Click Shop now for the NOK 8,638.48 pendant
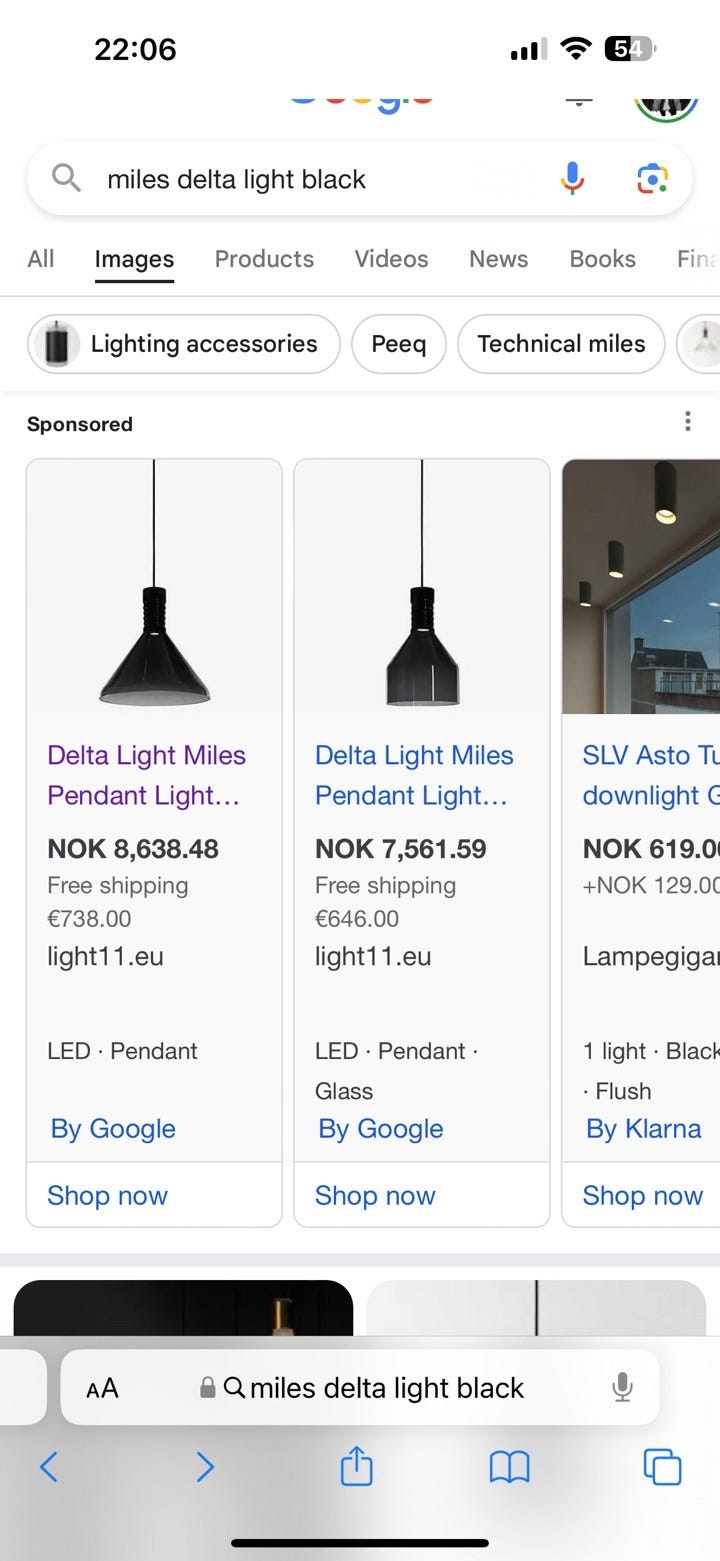This screenshot has width=720, height=1561. (107, 1195)
